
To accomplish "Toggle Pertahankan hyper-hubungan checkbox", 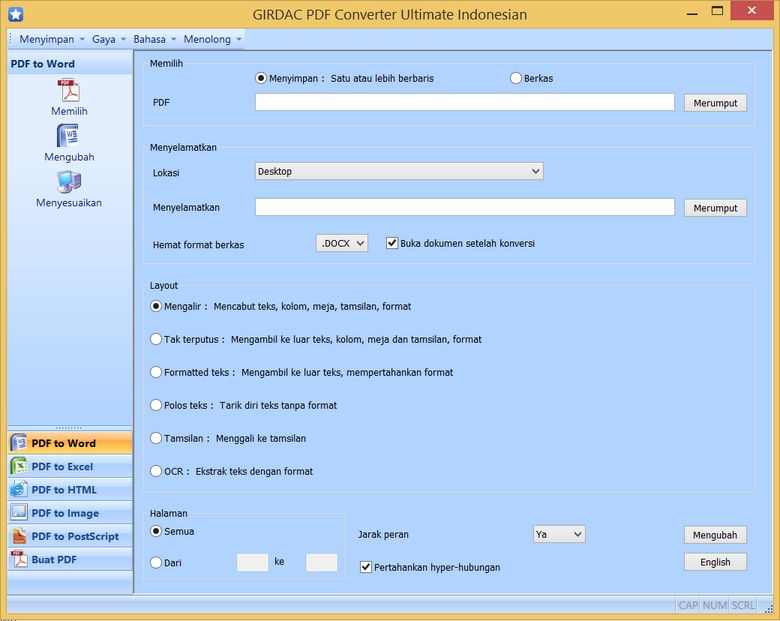I will (x=366, y=567).
